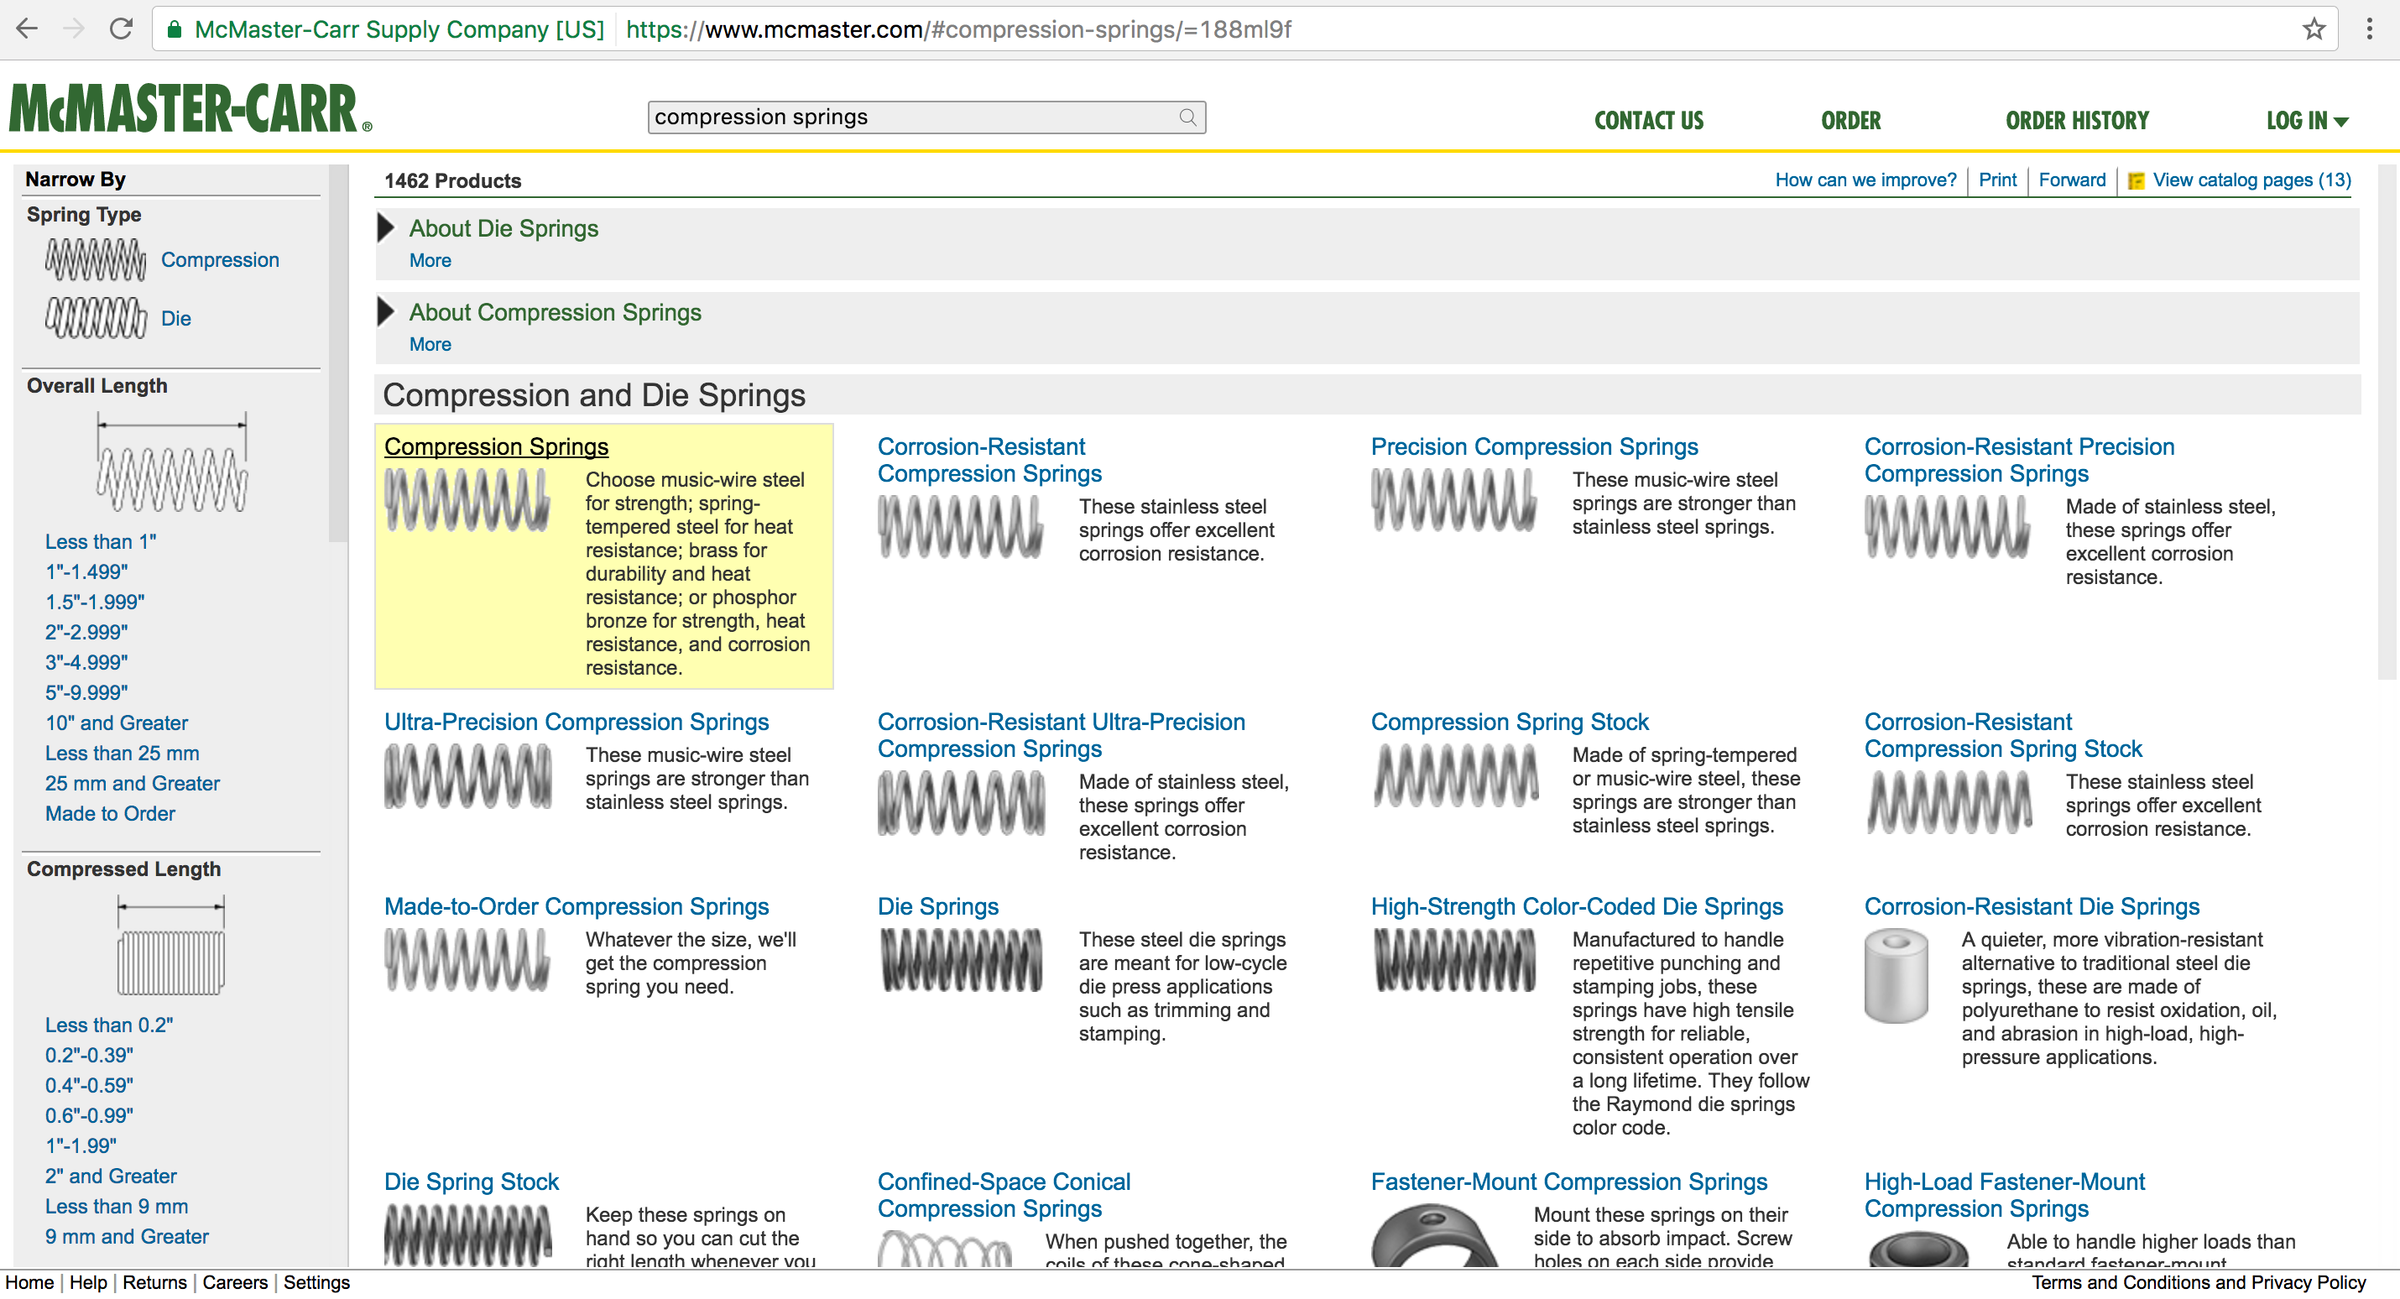
Task: Click the Fastener-Mount Compression Springs image
Action: point(1435,1236)
